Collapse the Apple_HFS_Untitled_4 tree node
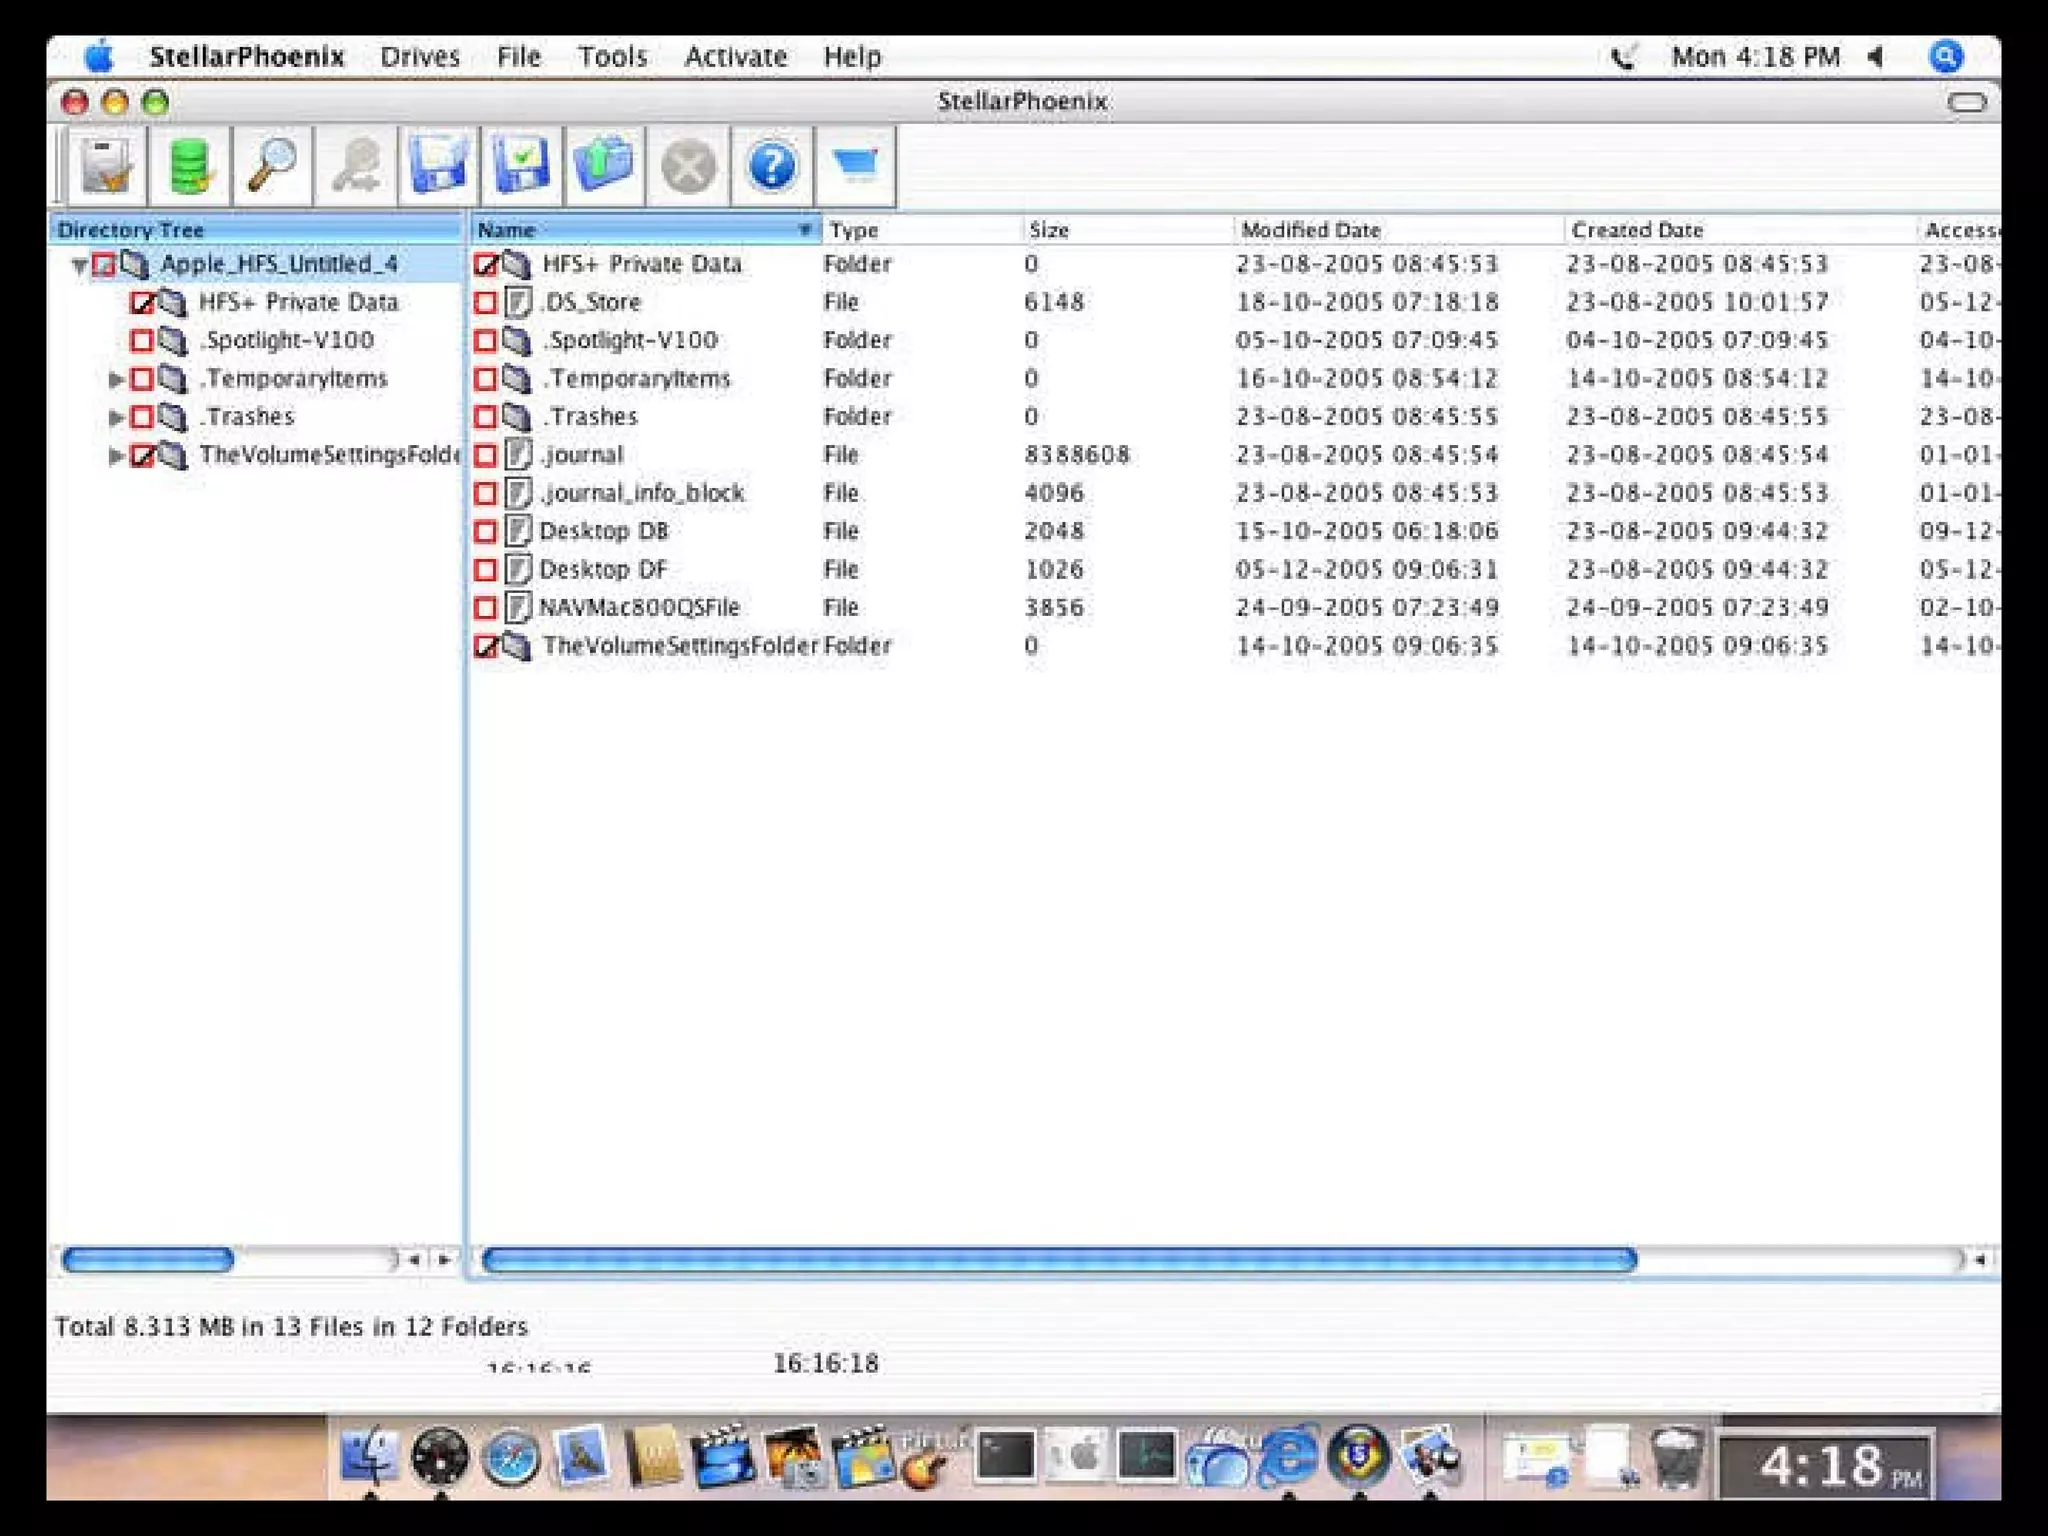The width and height of the screenshot is (2048, 1536). [79, 265]
